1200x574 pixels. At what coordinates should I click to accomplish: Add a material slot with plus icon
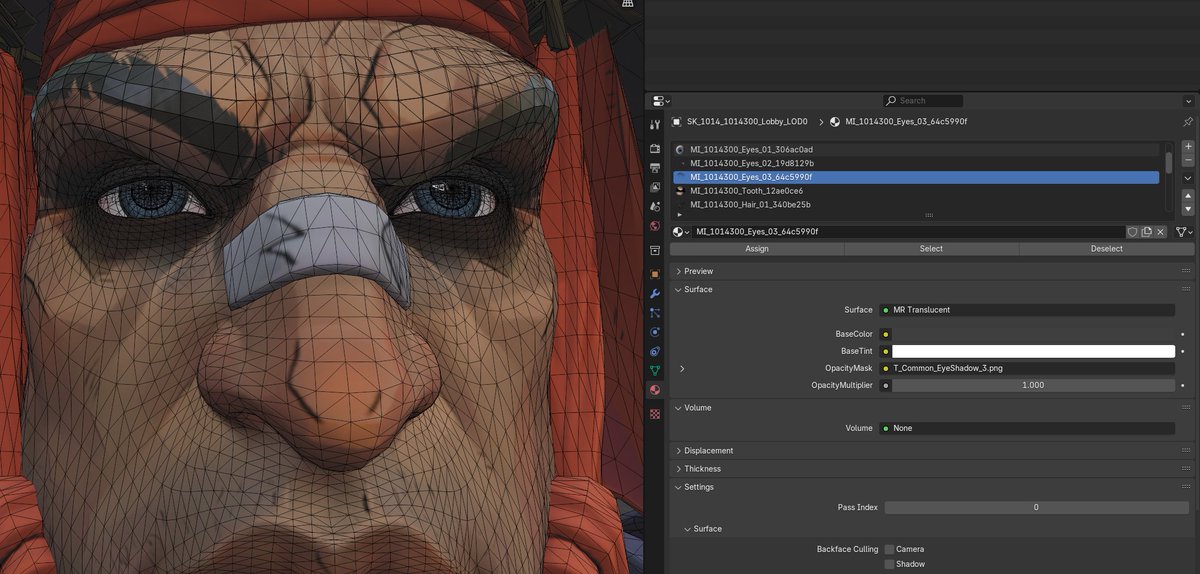click(x=1188, y=146)
